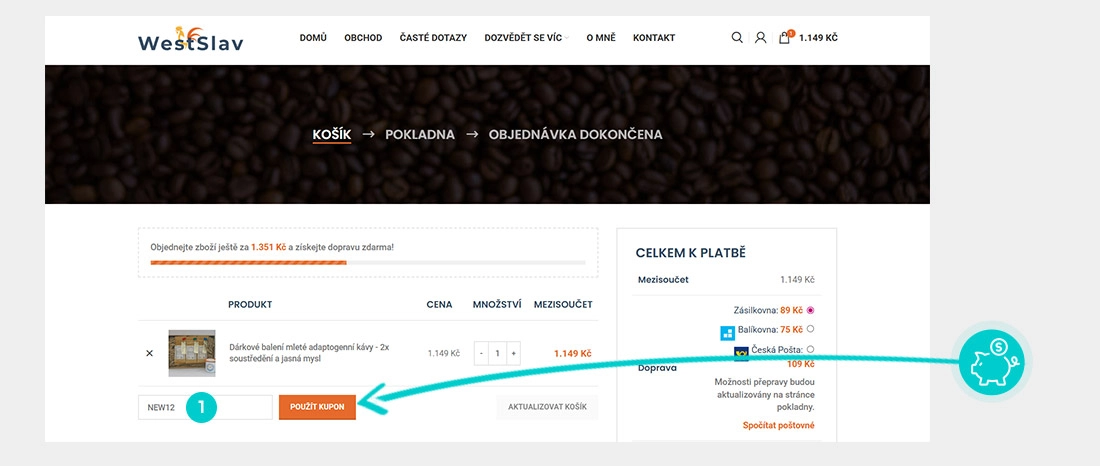Increase quantity with plus button
1100x466 pixels.
[x=514, y=354]
